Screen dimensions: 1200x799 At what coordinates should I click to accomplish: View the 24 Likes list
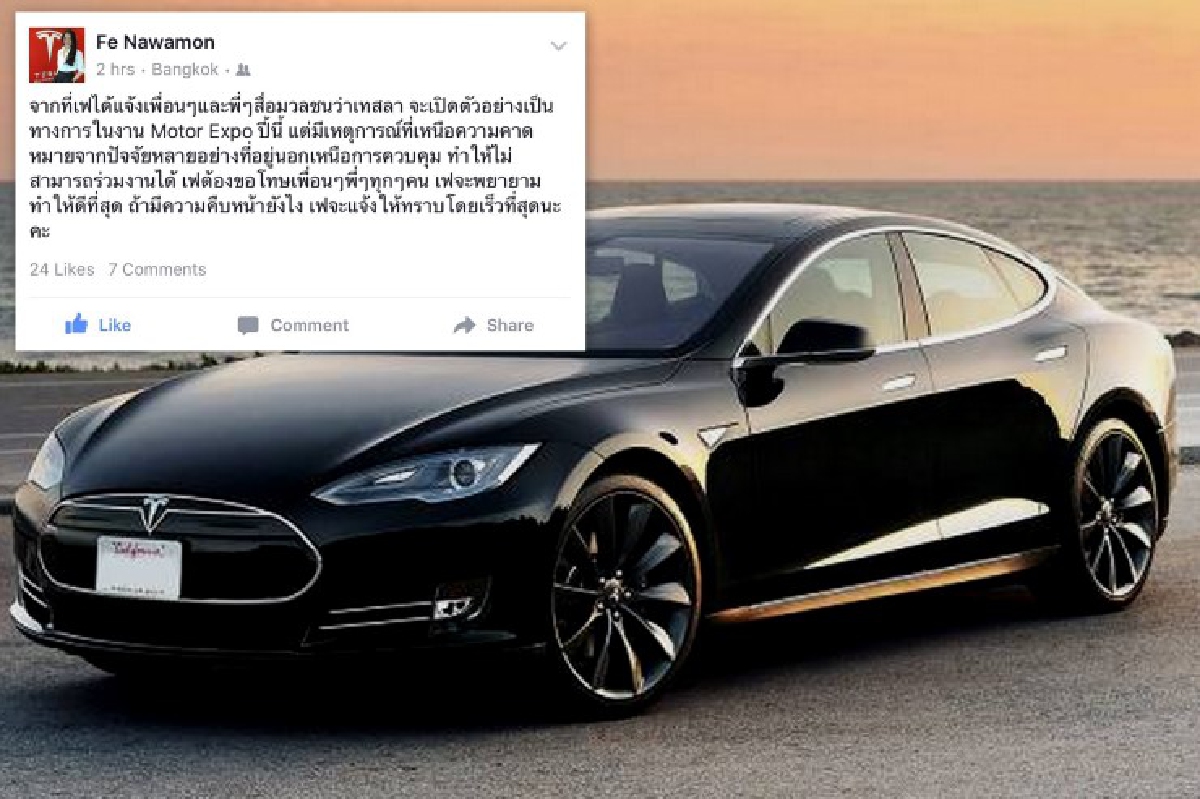coord(62,269)
